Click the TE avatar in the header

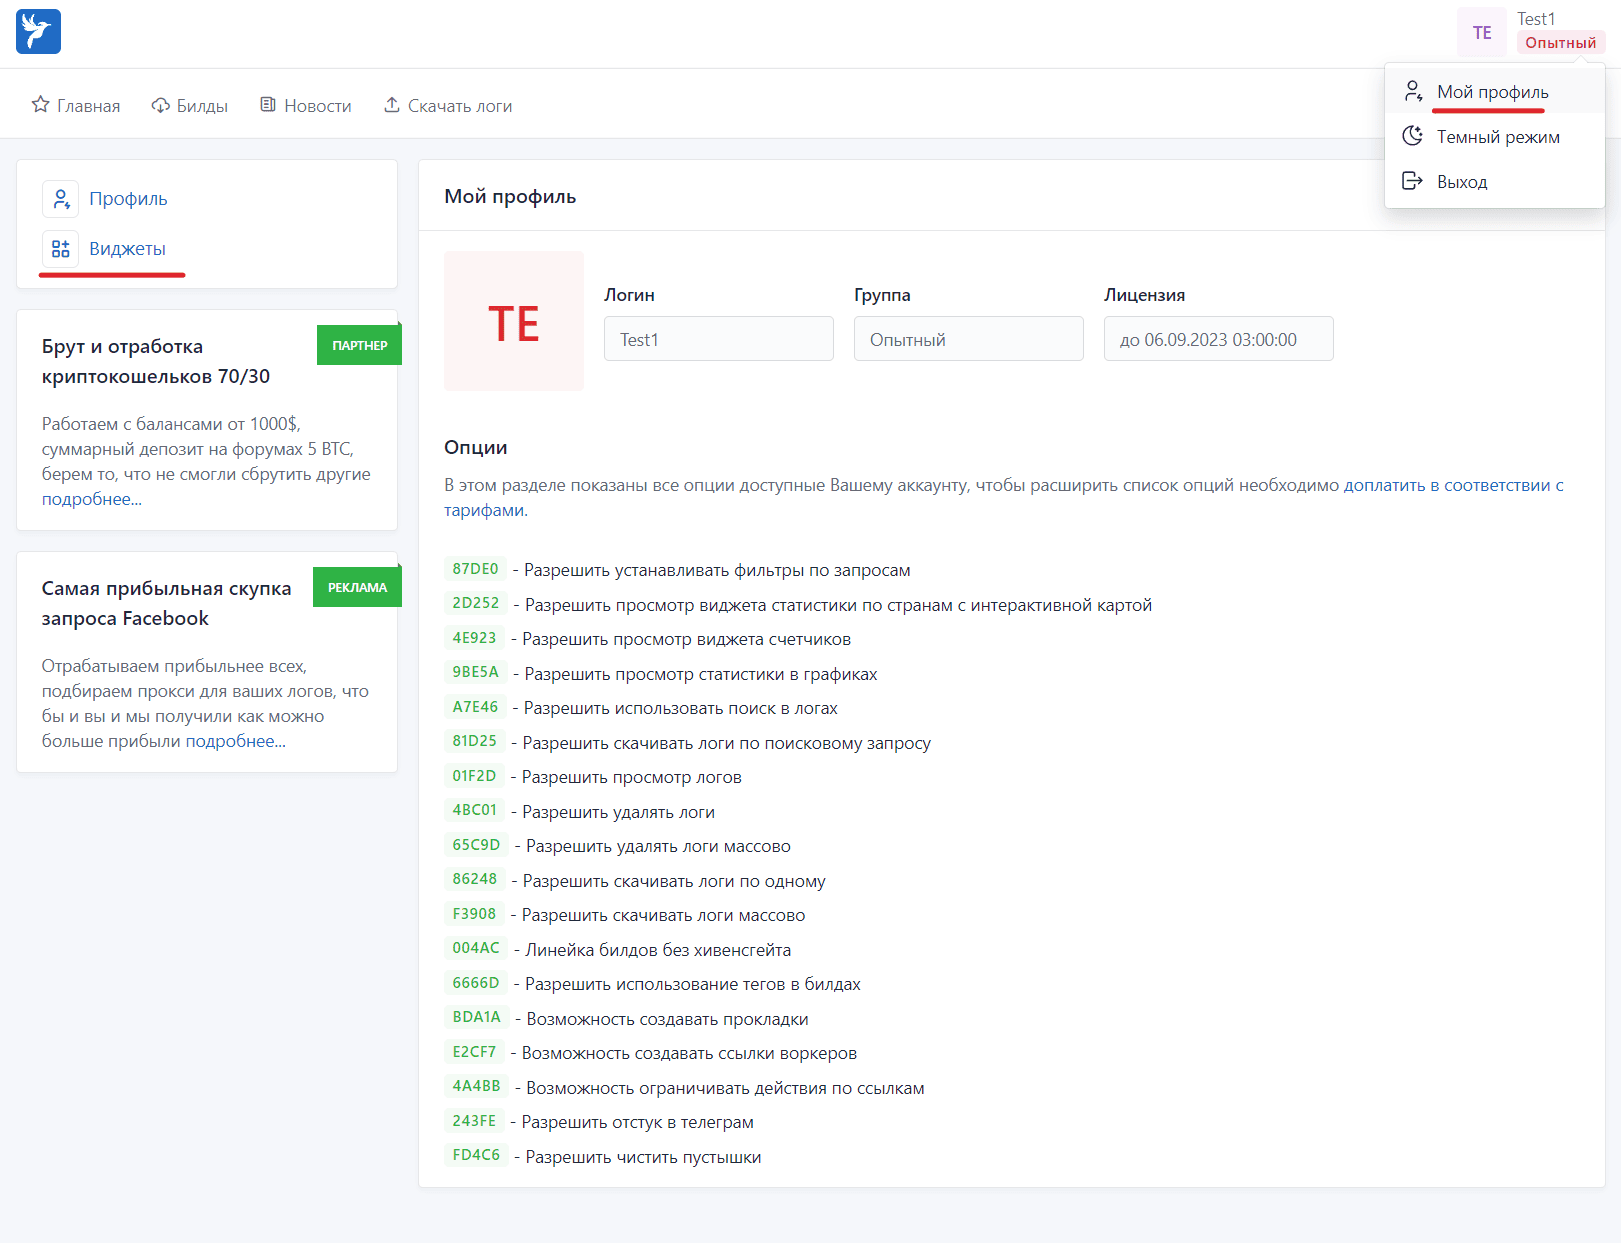point(1482,32)
